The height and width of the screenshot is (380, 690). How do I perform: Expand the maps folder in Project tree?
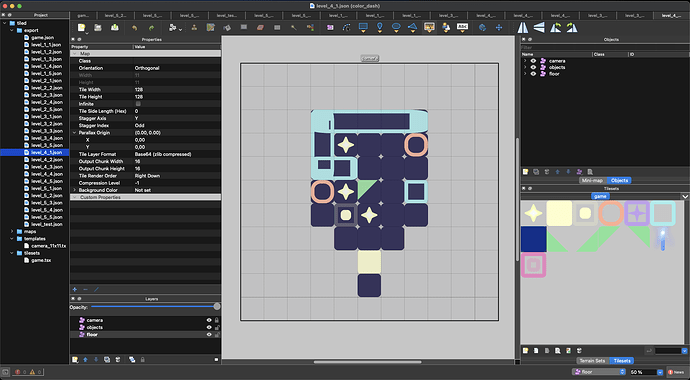[12, 231]
